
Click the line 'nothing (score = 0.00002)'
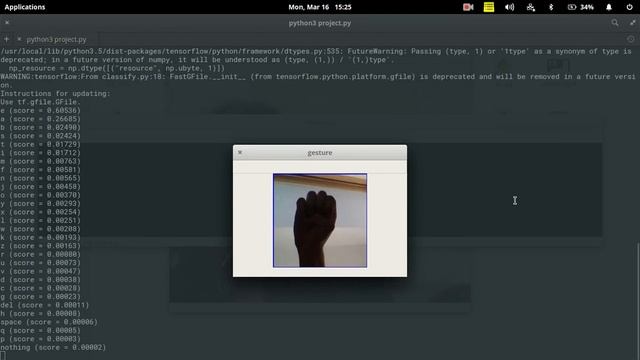(x=53, y=347)
